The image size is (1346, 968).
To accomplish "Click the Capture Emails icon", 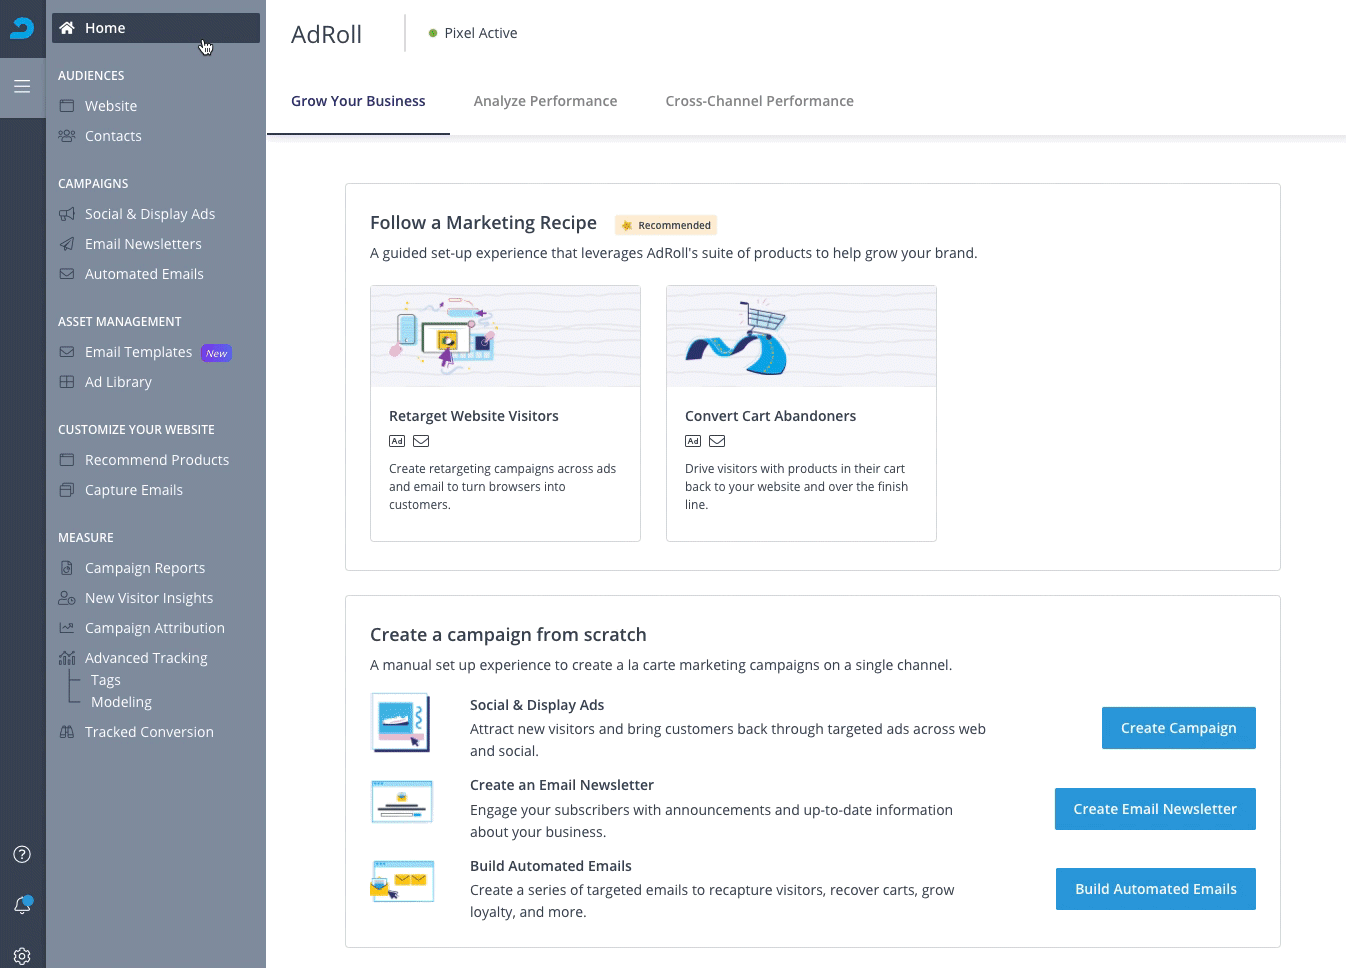I will (67, 490).
